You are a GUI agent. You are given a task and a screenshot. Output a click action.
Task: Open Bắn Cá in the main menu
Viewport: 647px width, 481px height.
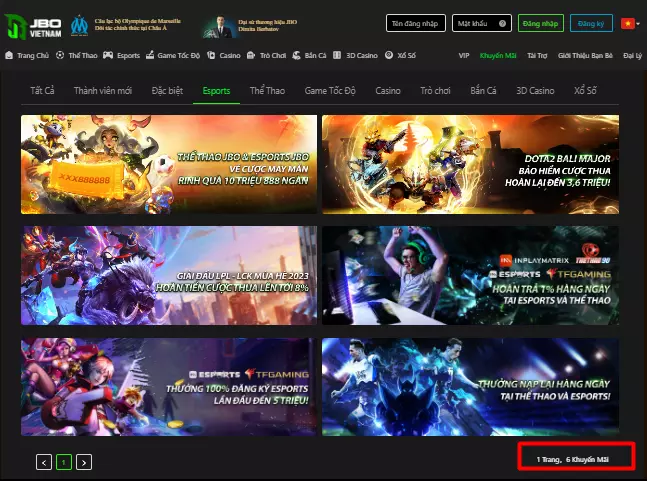click(315, 55)
